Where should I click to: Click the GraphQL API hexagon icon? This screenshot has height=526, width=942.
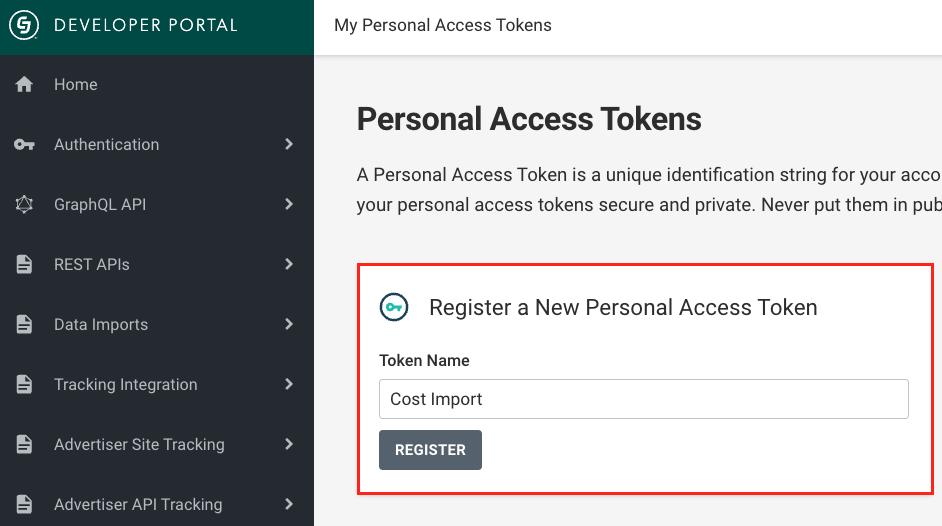[x=24, y=205]
